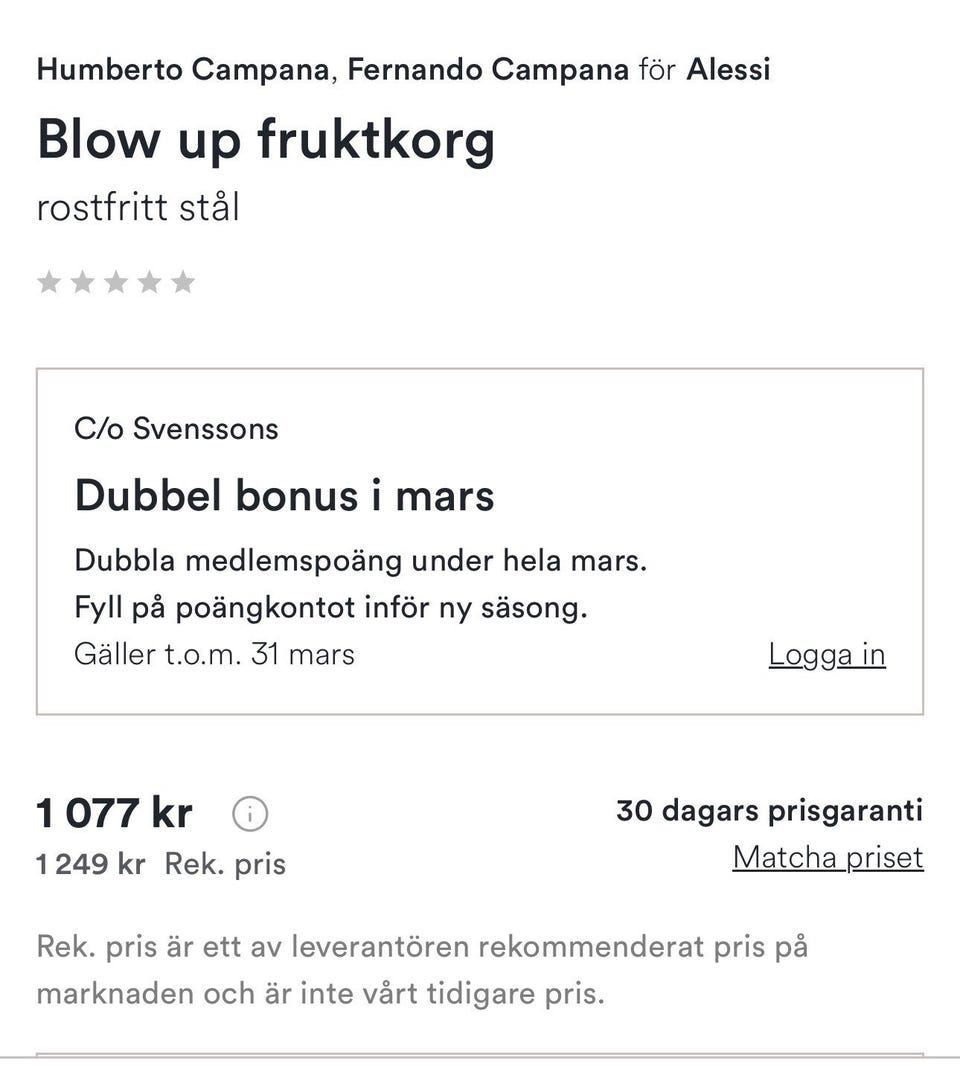
Task: Open designer Humberto Campana's page
Action: click(184, 70)
